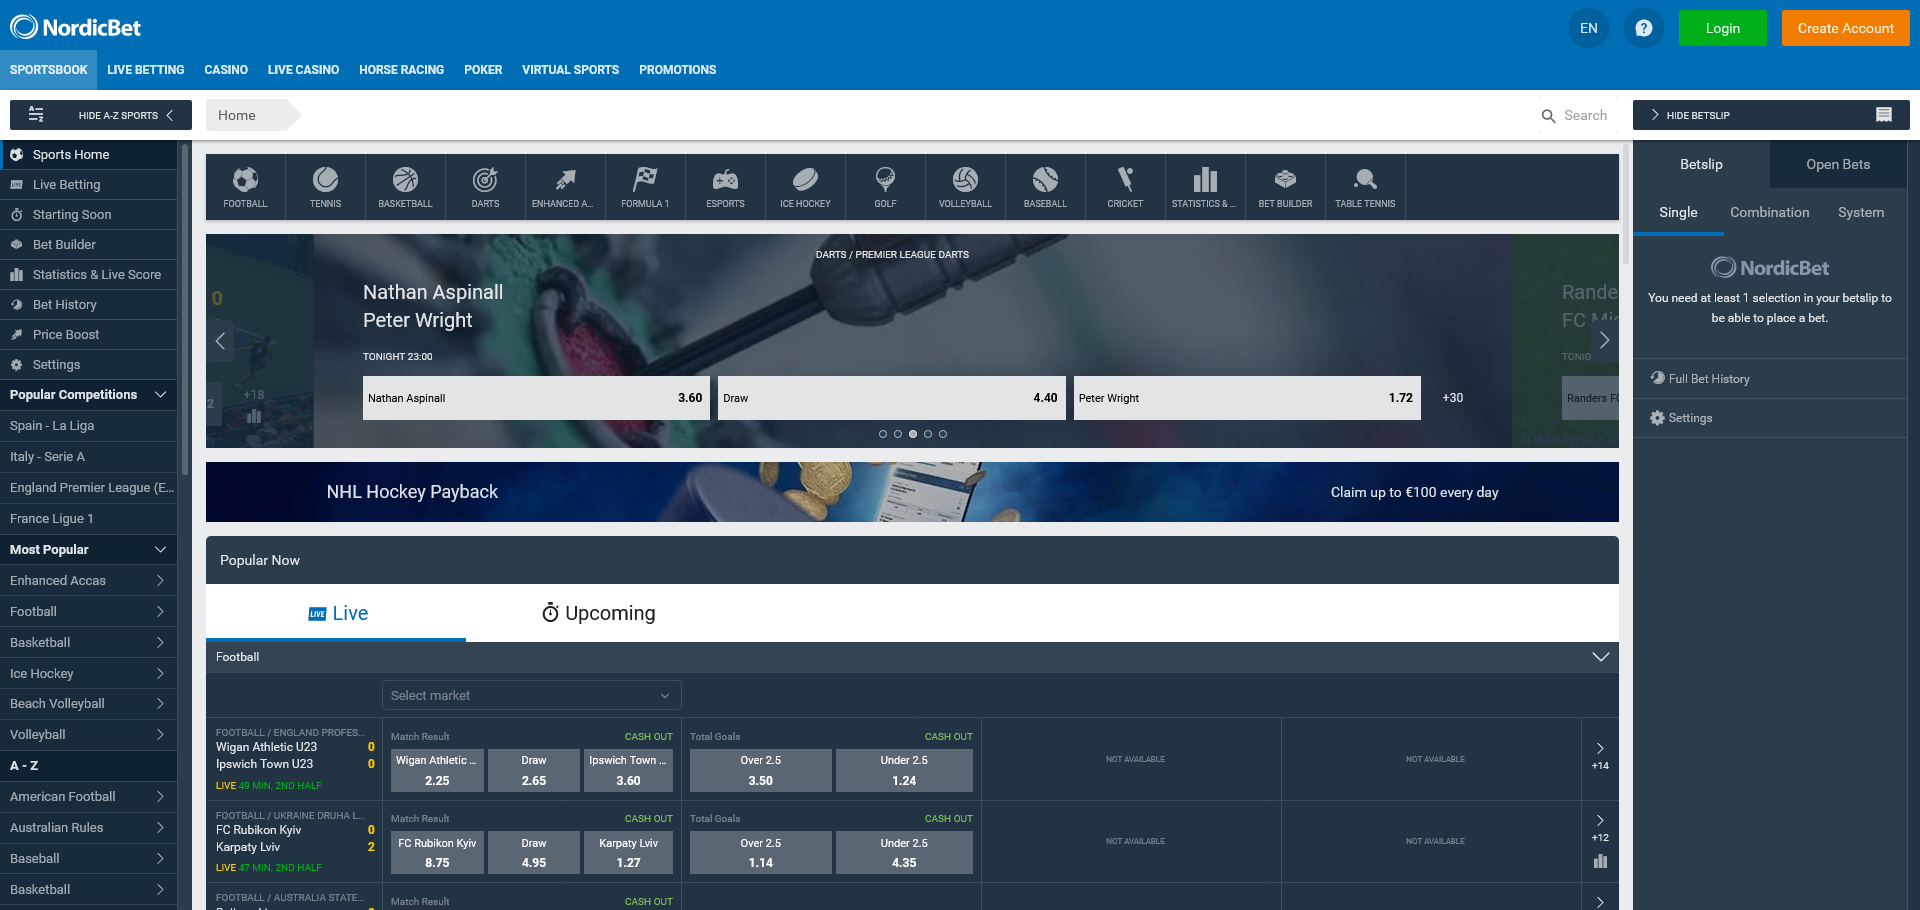The height and width of the screenshot is (910, 1920).
Task: Bet on Nathan Aspinall at 3.60
Action: [536, 398]
